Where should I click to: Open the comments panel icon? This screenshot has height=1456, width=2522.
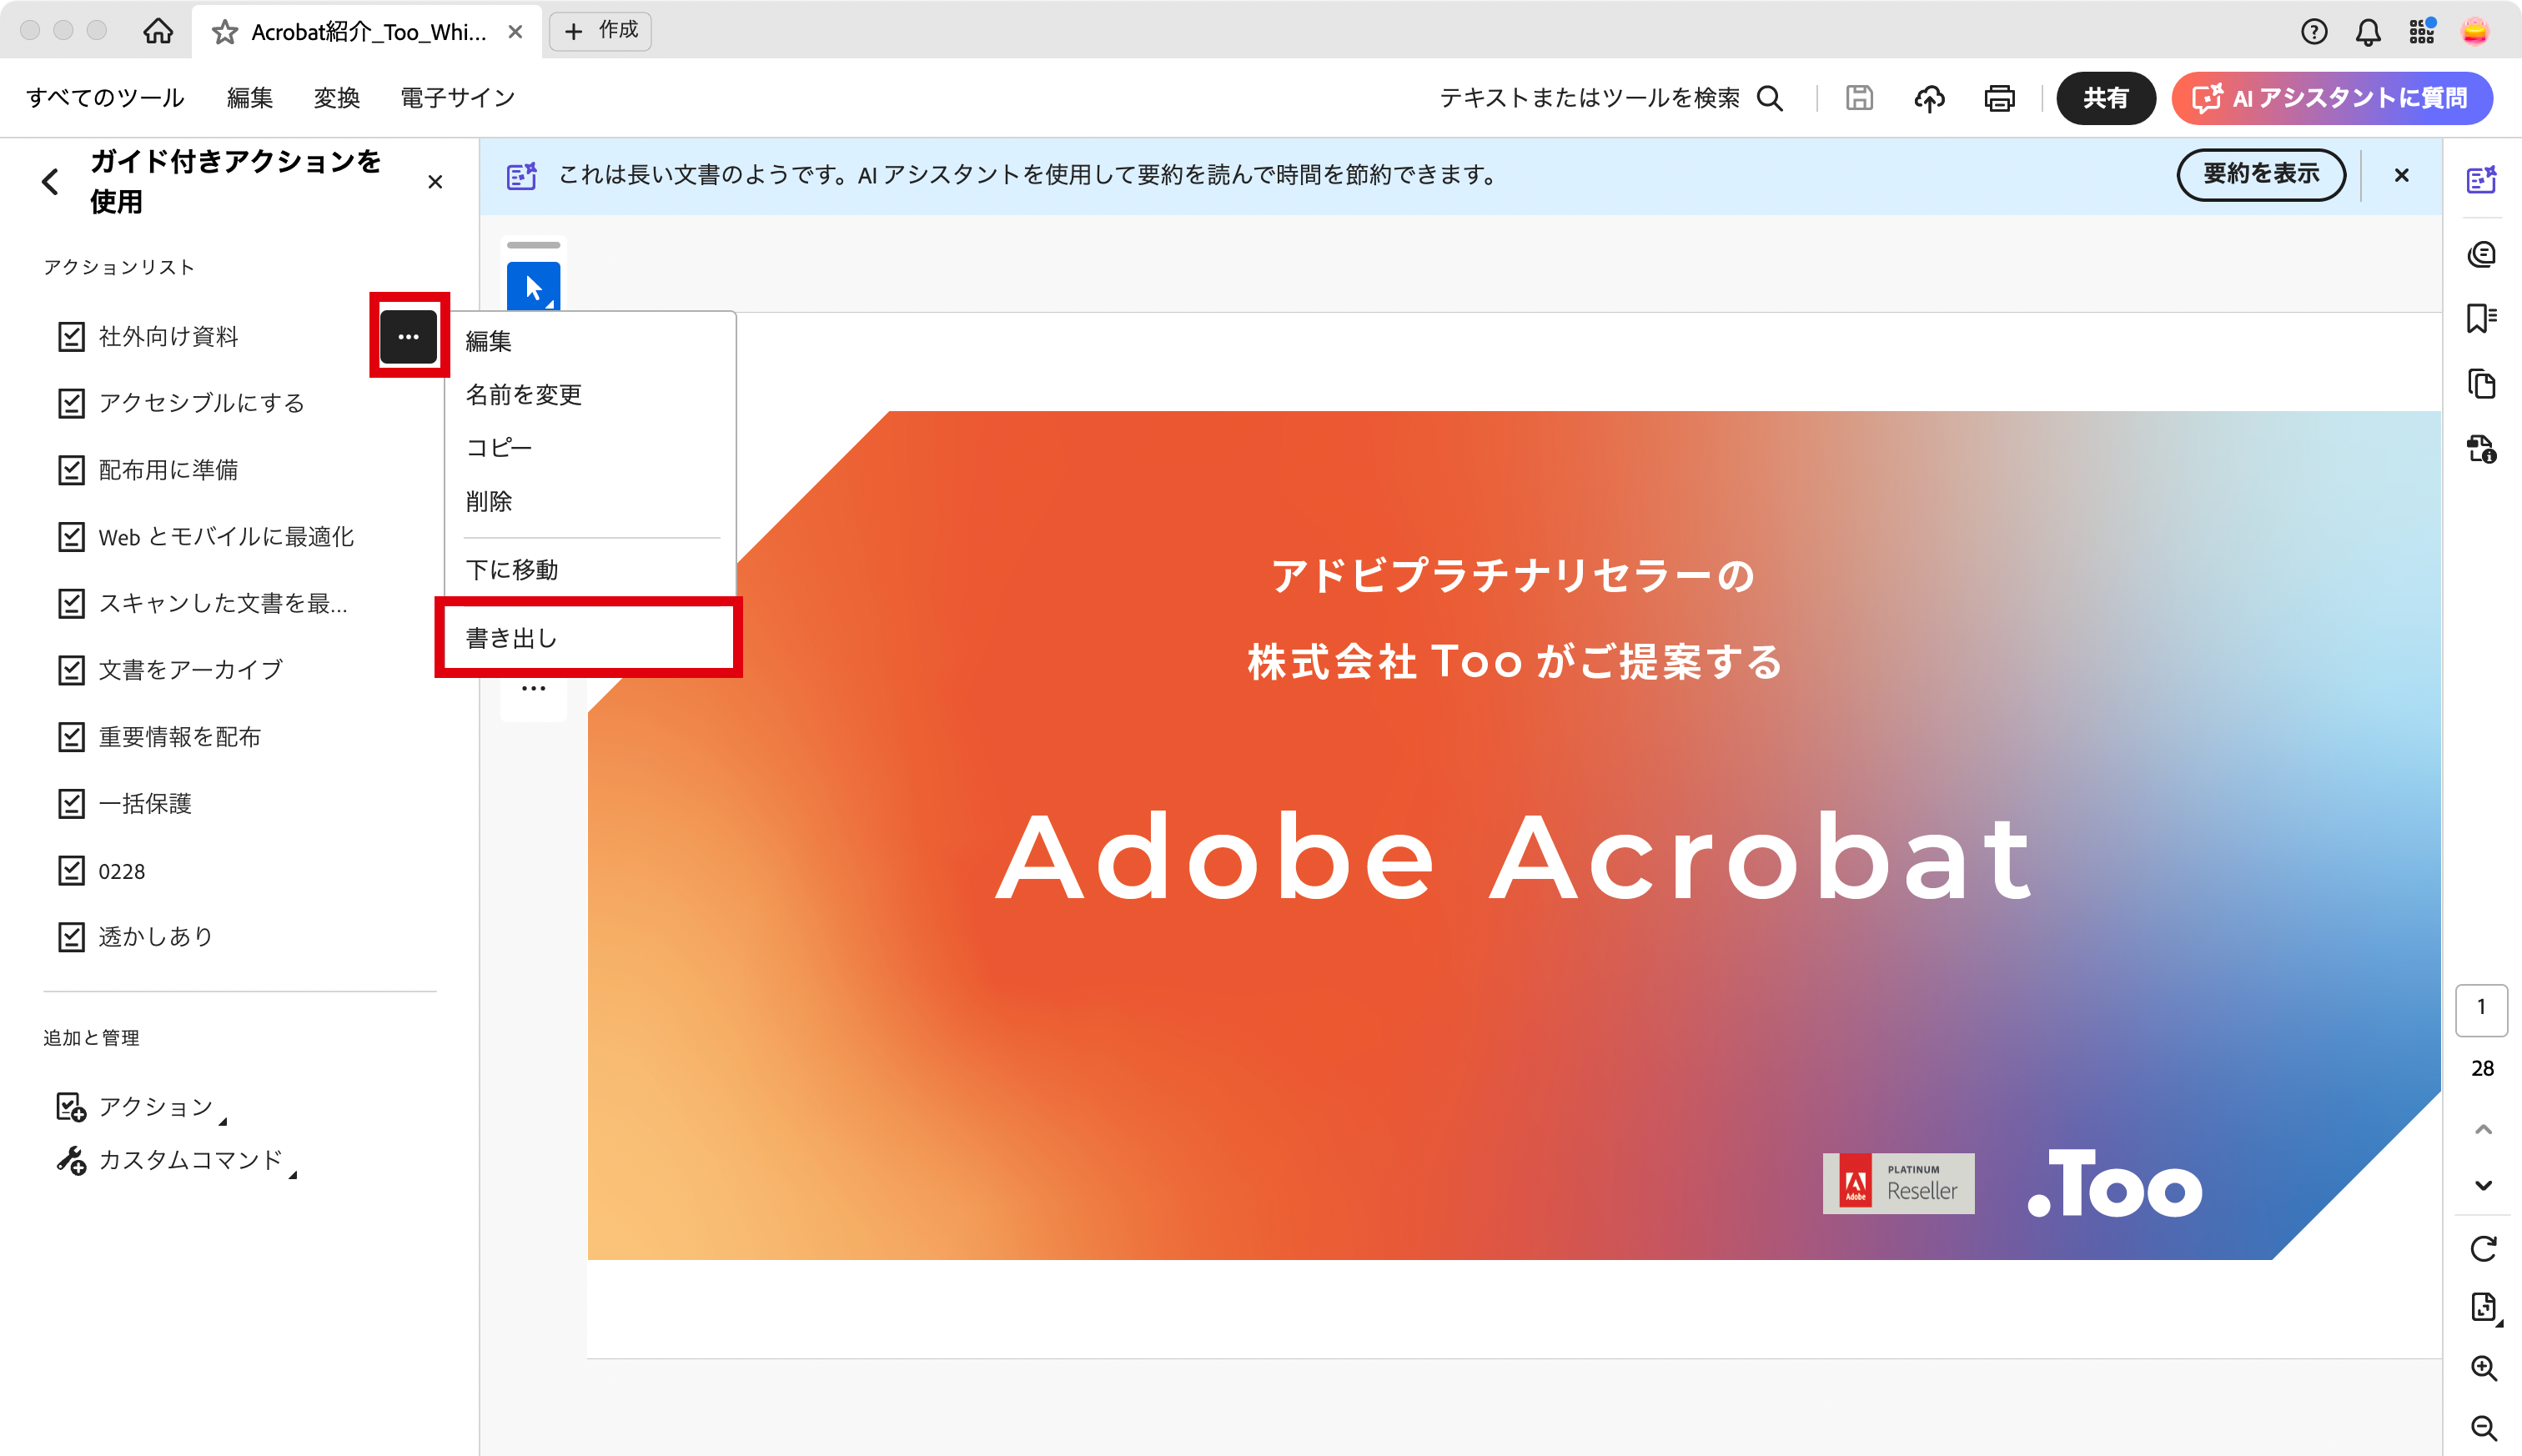(2481, 254)
